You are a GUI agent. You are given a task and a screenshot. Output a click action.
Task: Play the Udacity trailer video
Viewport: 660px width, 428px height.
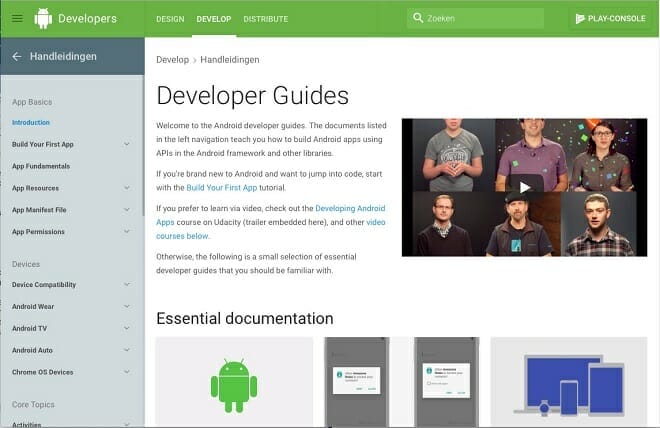524,187
